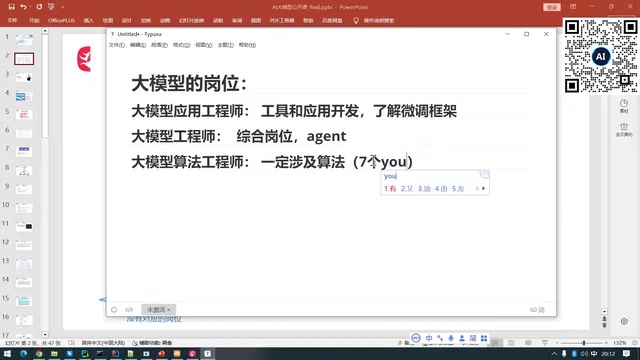
Task: Open notification center in system tray
Action: 627,353
